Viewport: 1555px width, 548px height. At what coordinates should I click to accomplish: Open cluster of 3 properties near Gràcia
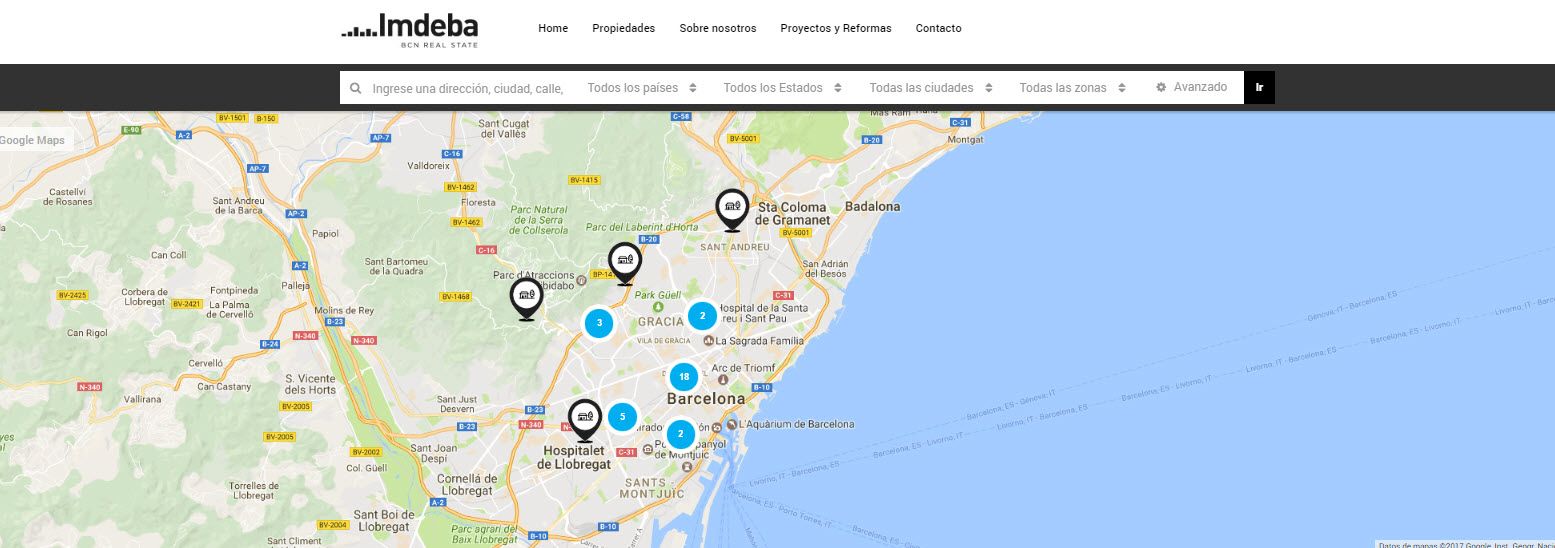[598, 323]
